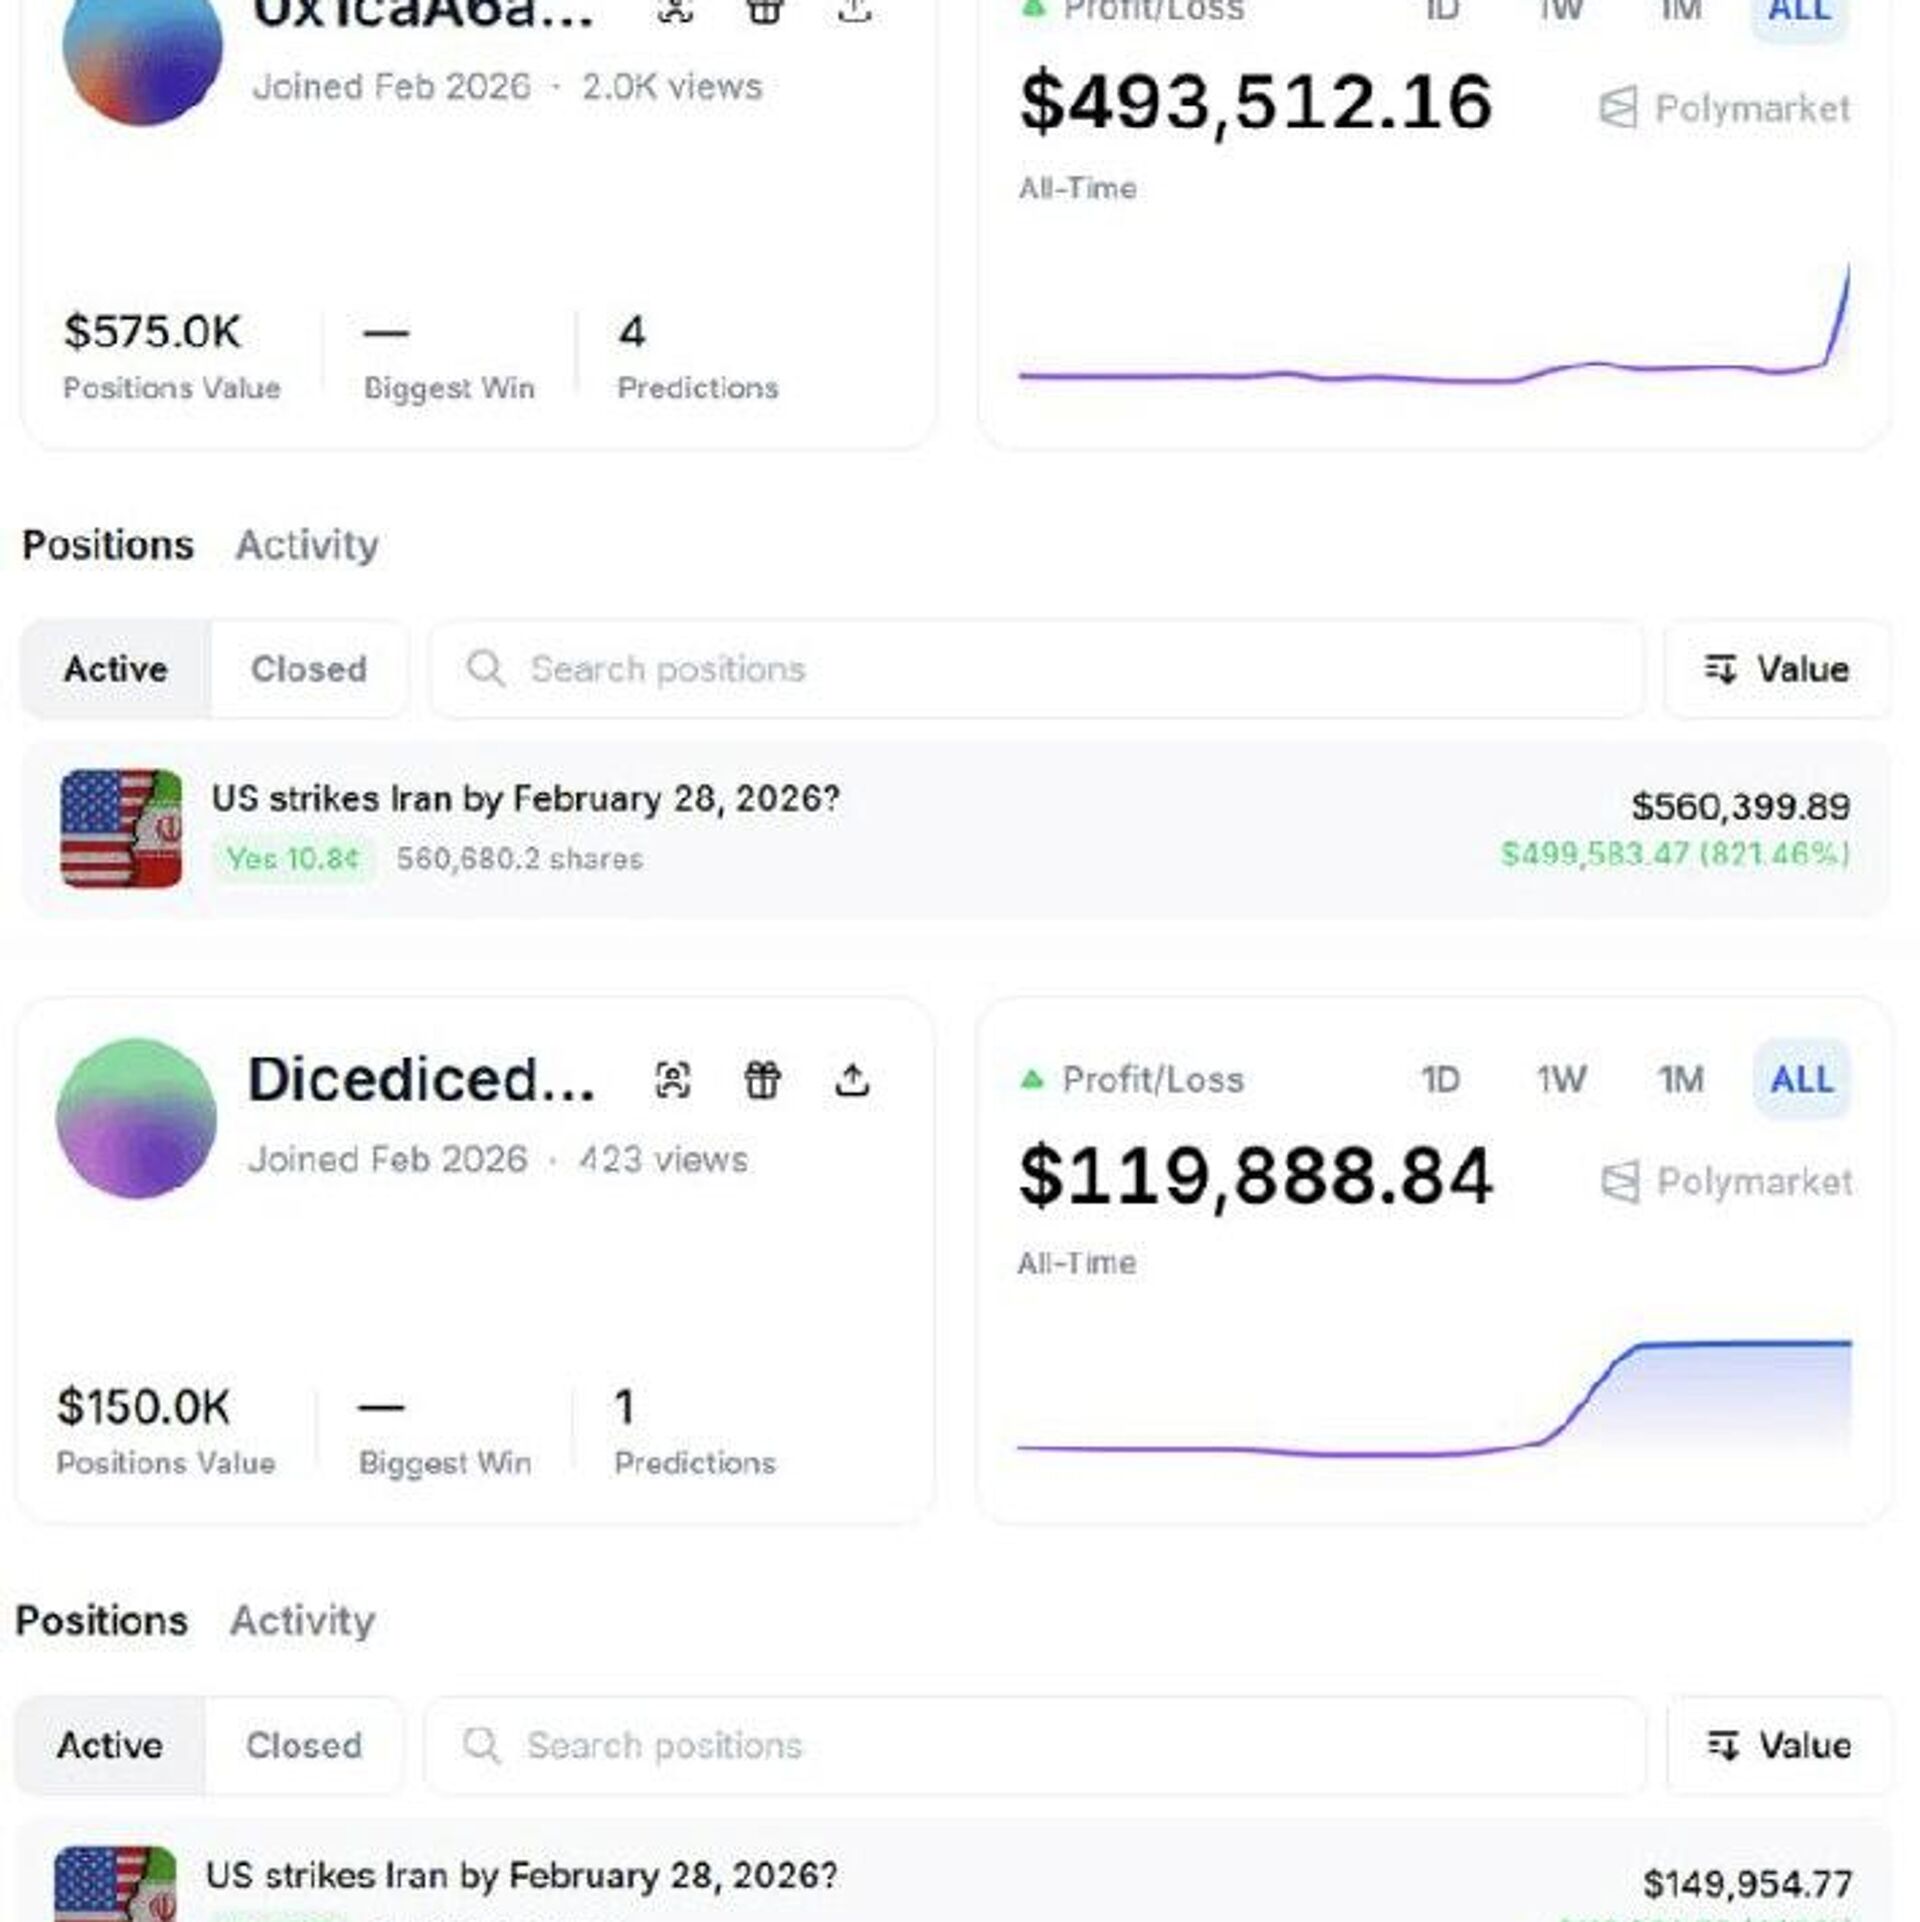Select Active filter in upper positions list
This screenshot has width=1920, height=1922.
point(116,669)
